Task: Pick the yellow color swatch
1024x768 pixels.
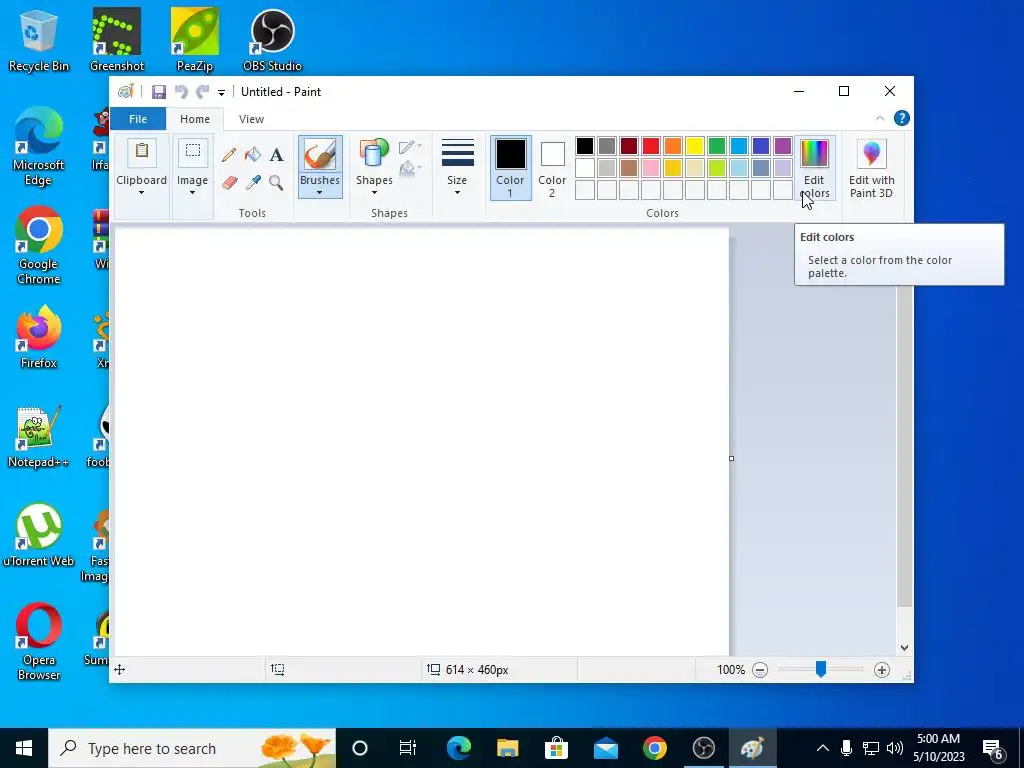Action: pyautogui.click(x=695, y=146)
